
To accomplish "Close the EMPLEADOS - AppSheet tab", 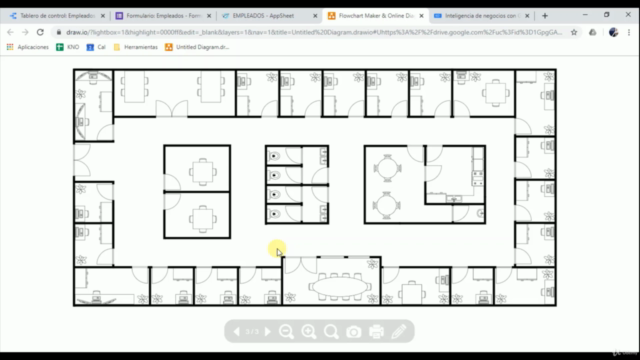I will point(315,16).
